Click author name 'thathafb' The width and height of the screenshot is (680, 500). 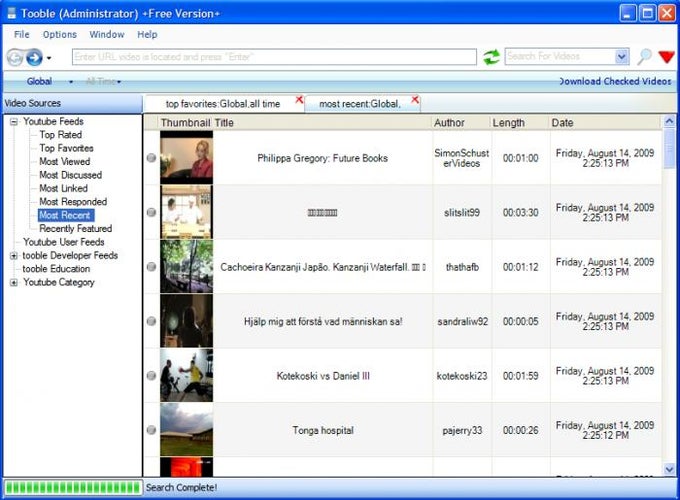462,267
